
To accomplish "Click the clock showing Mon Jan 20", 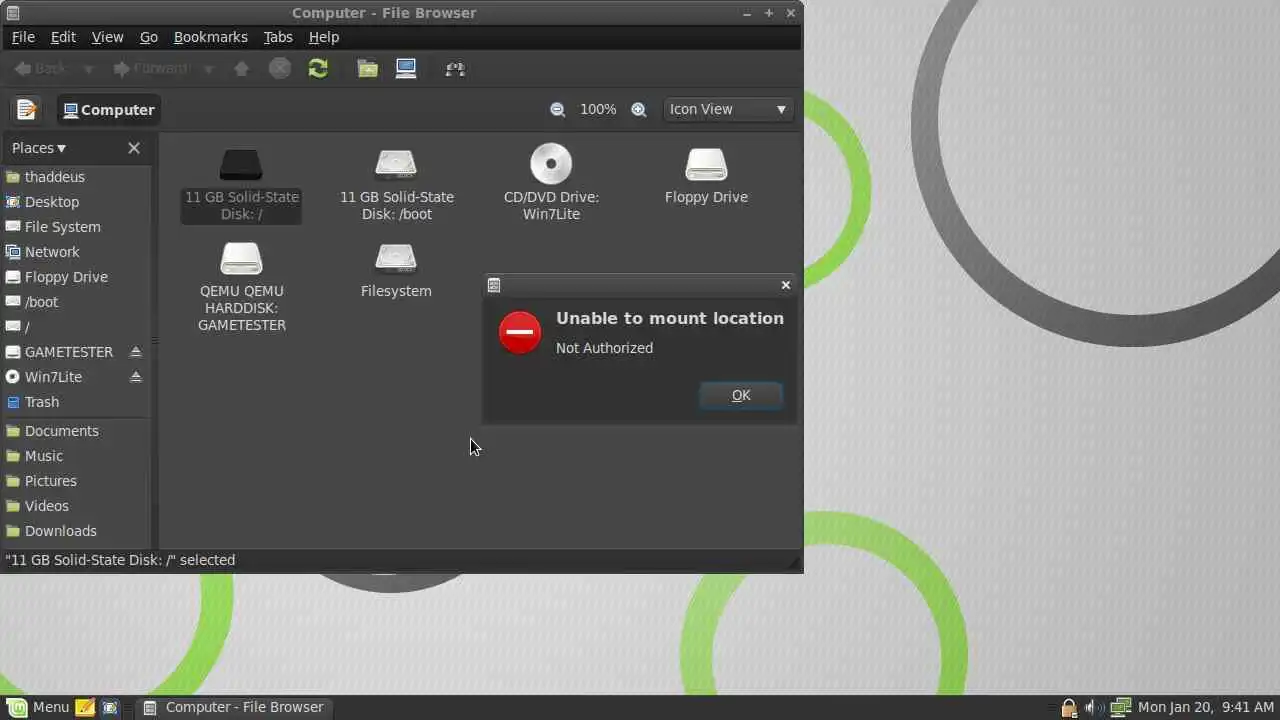I will (1206, 707).
